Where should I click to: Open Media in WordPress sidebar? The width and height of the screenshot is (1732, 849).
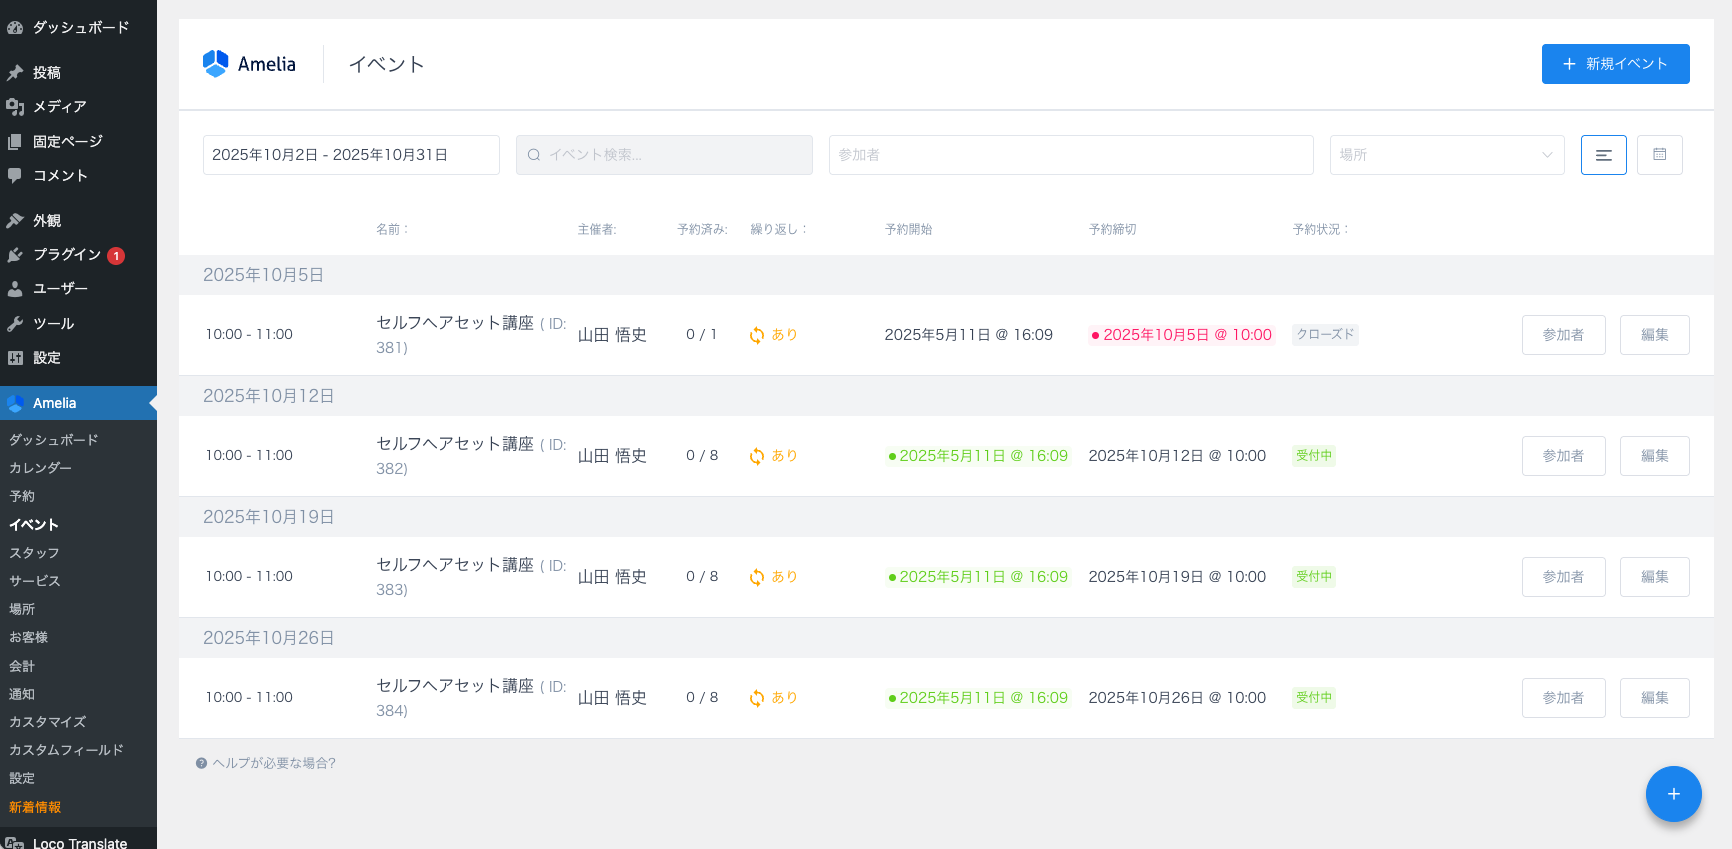[59, 107]
